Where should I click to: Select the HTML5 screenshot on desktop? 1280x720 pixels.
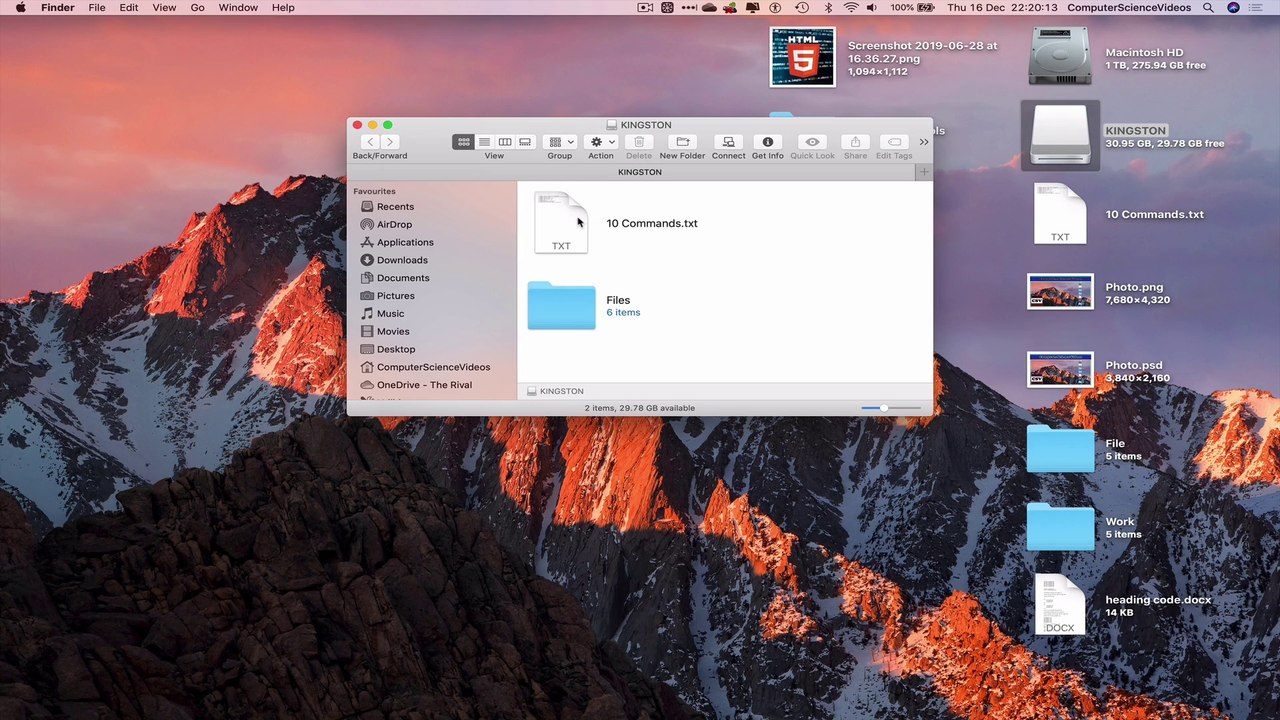point(802,57)
